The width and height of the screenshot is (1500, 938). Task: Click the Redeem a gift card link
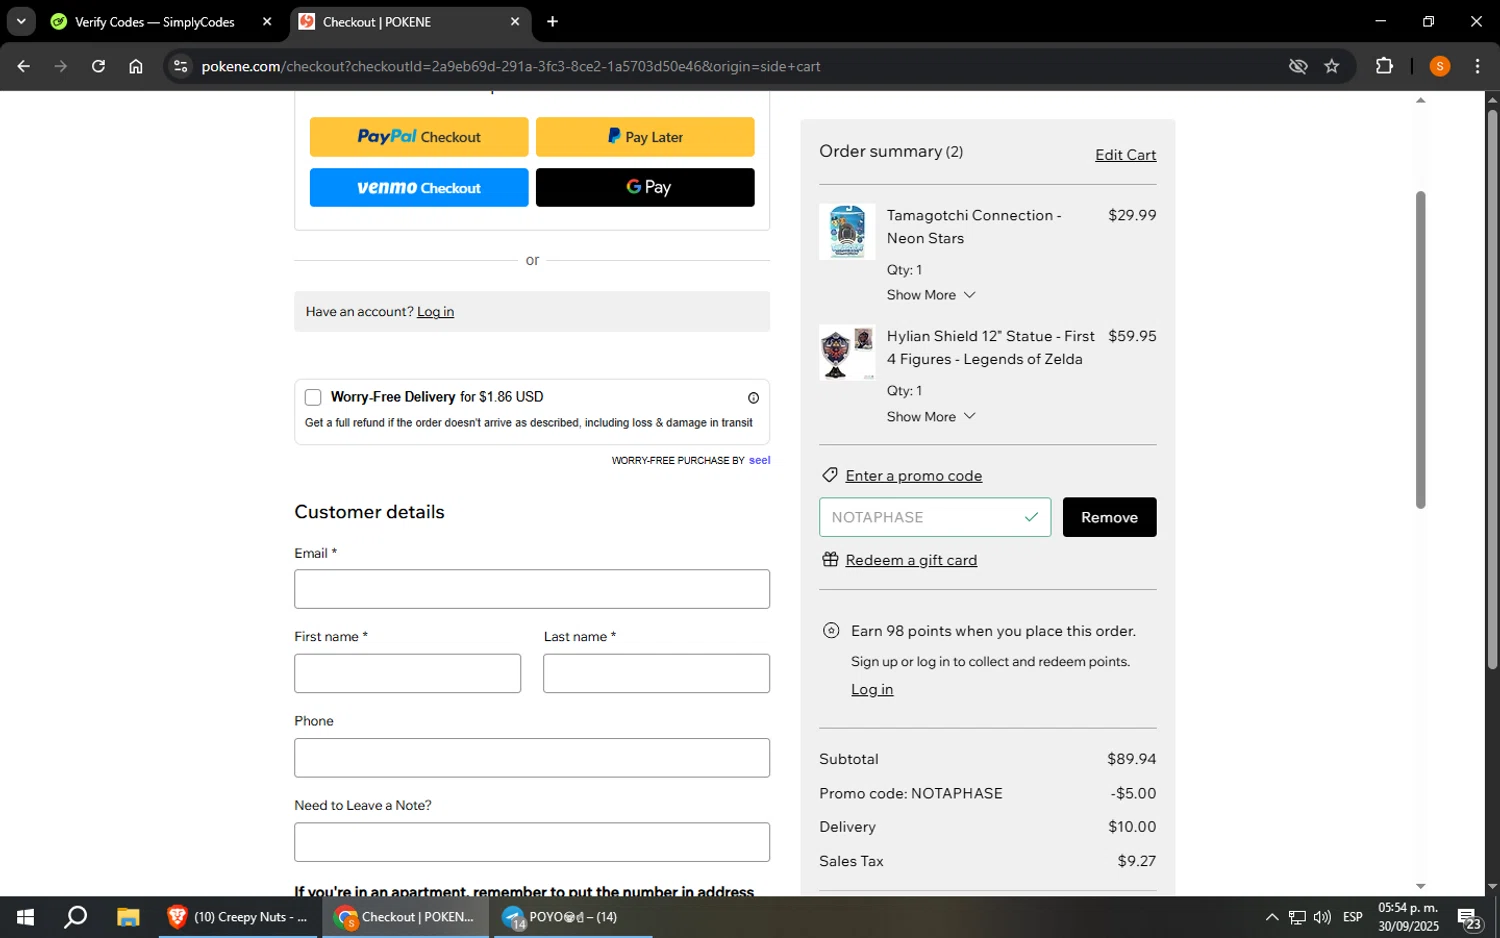(911, 560)
